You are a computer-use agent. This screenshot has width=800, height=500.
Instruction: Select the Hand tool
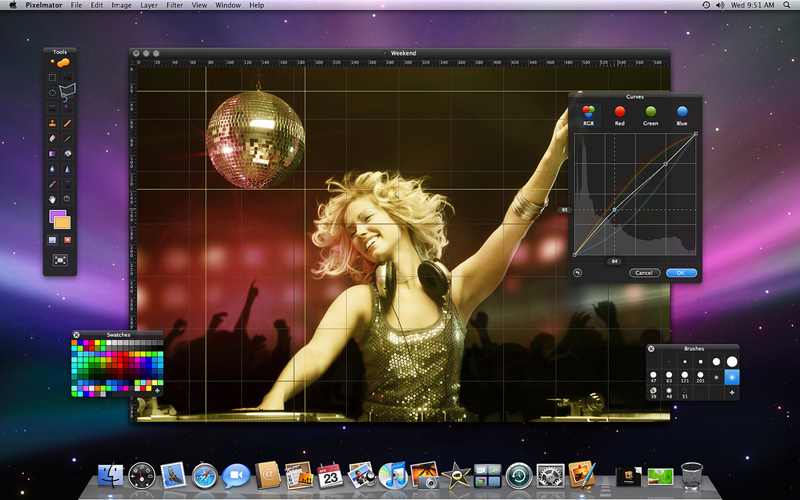pyautogui.click(x=53, y=199)
